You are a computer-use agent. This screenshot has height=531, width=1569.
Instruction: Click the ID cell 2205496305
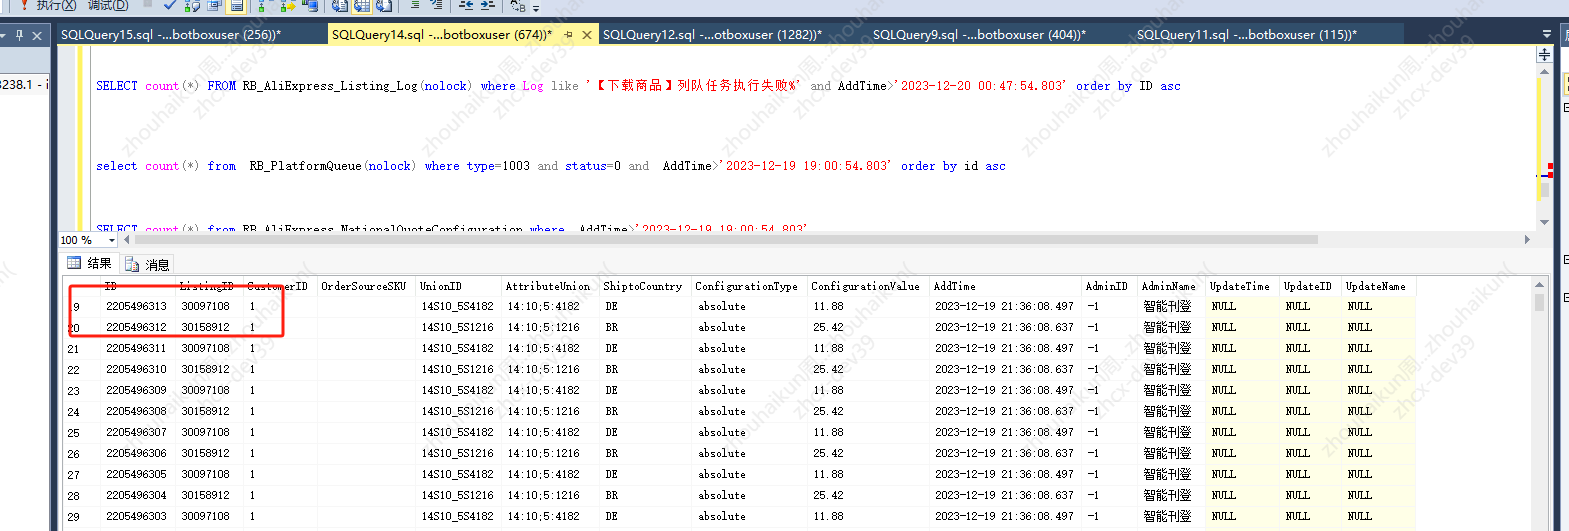(136, 474)
